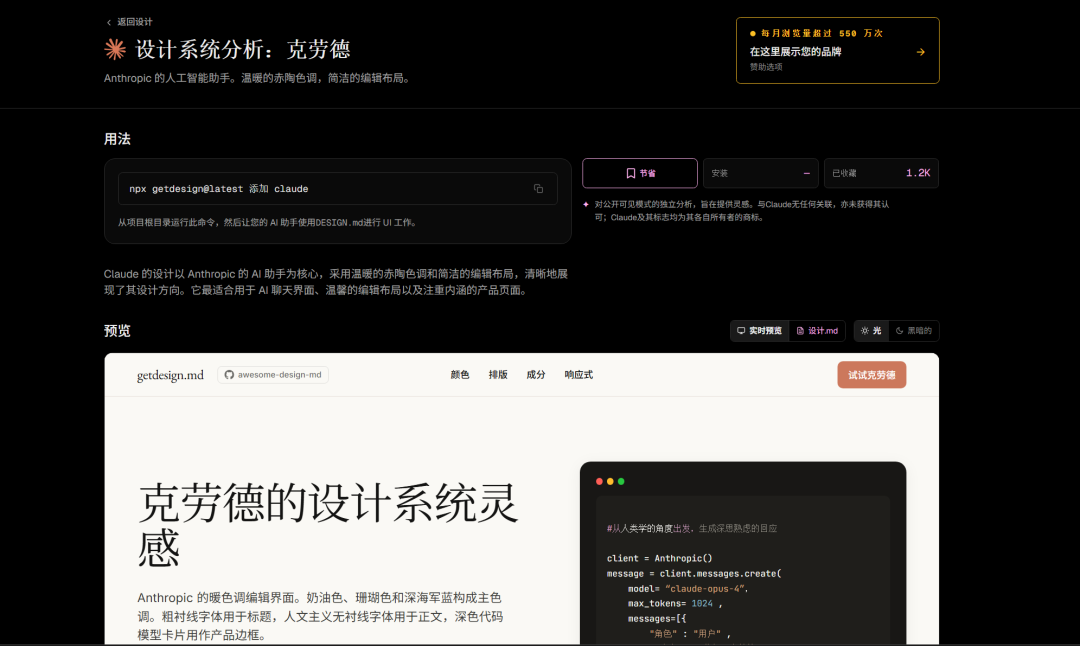Open the 在这里展示您的品牌 sponsor card
Screen dimensions: 1080x646
838,51
